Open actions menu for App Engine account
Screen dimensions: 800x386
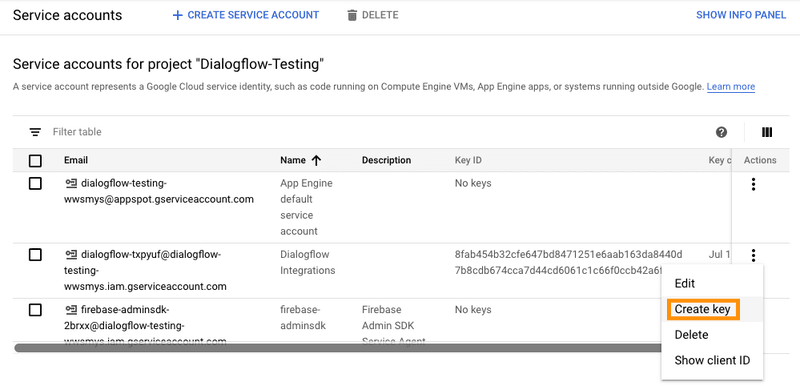tap(753, 184)
